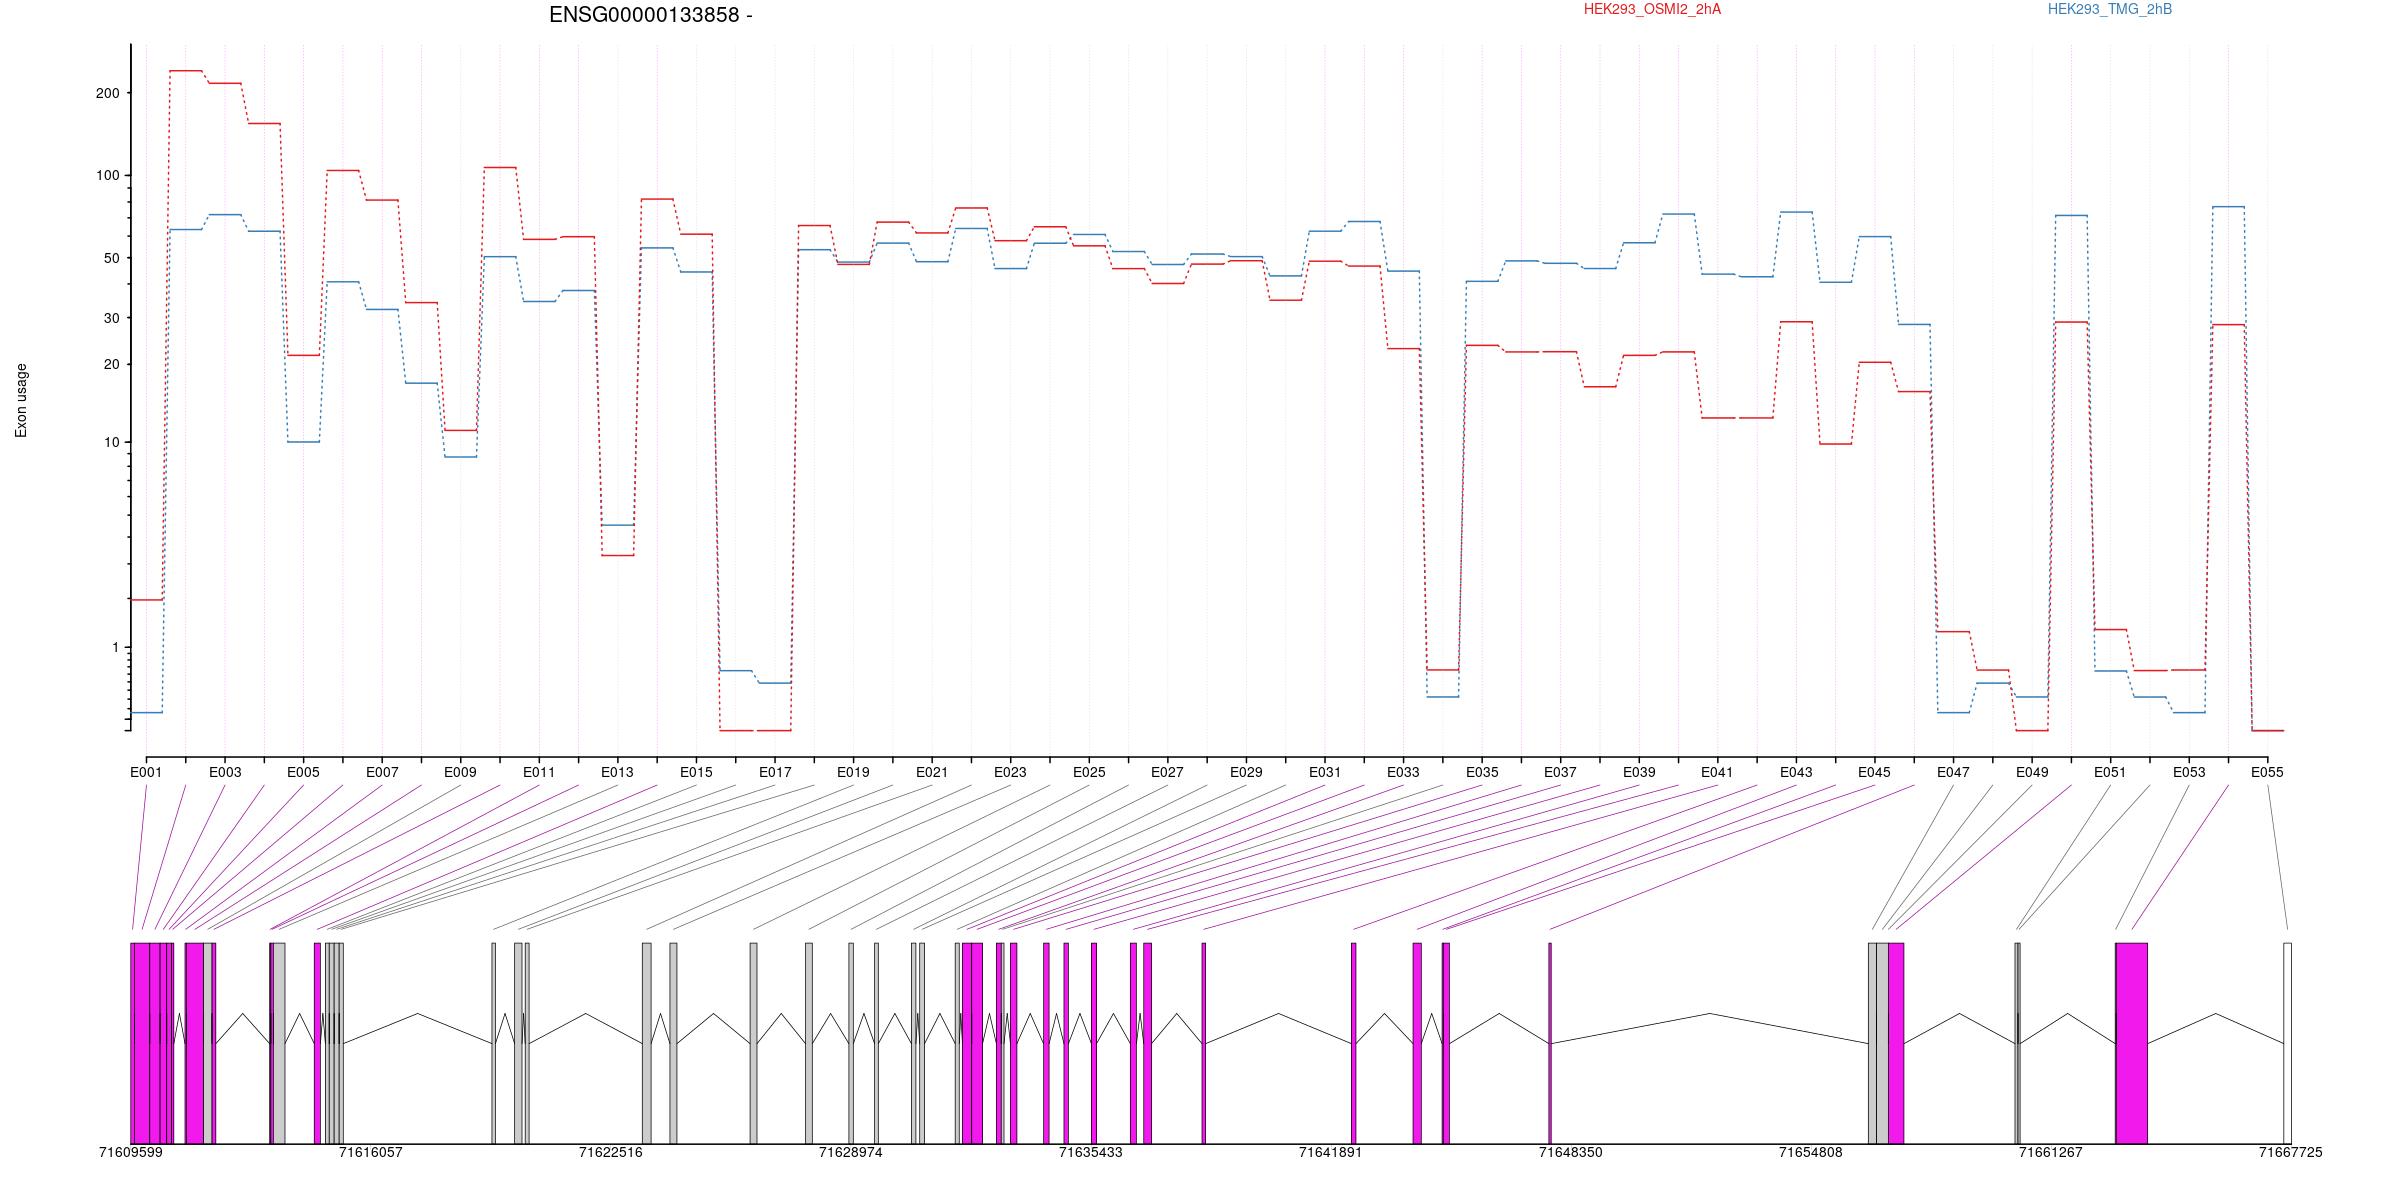Click exon label E053
This screenshot has height=1200, width=2400.
click(x=2189, y=772)
